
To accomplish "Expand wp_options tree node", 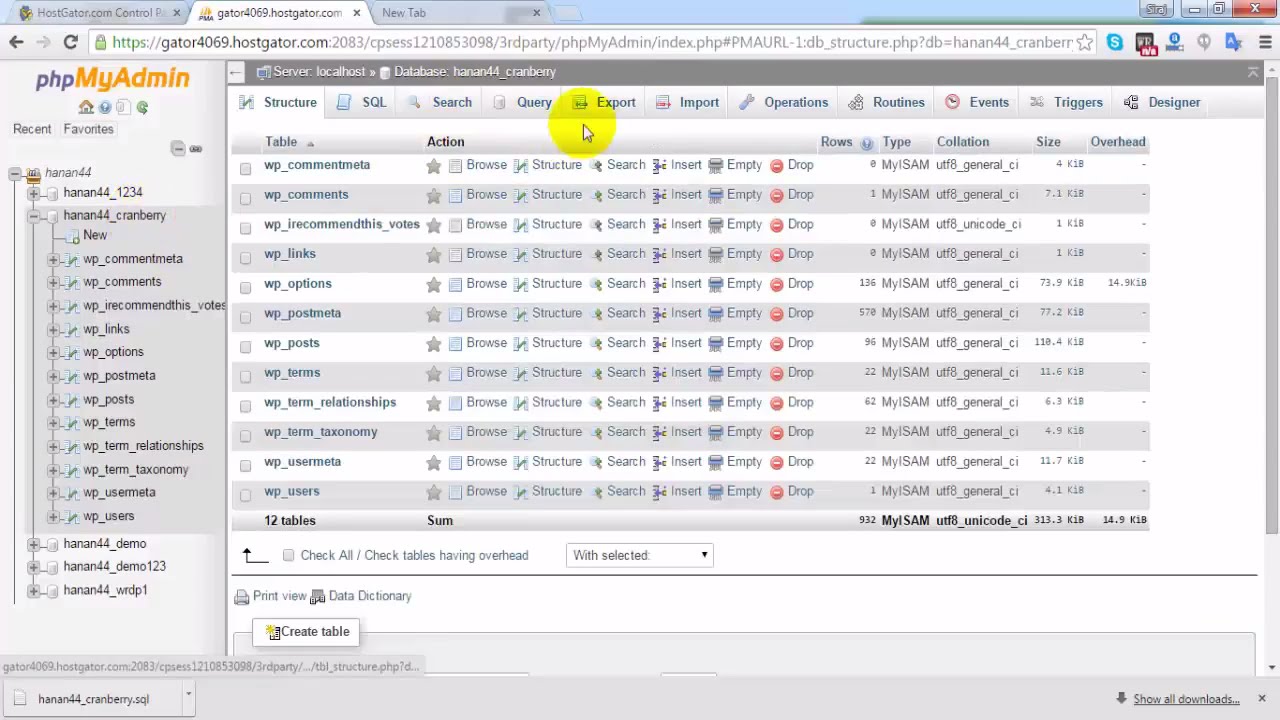I will click(53, 352).
